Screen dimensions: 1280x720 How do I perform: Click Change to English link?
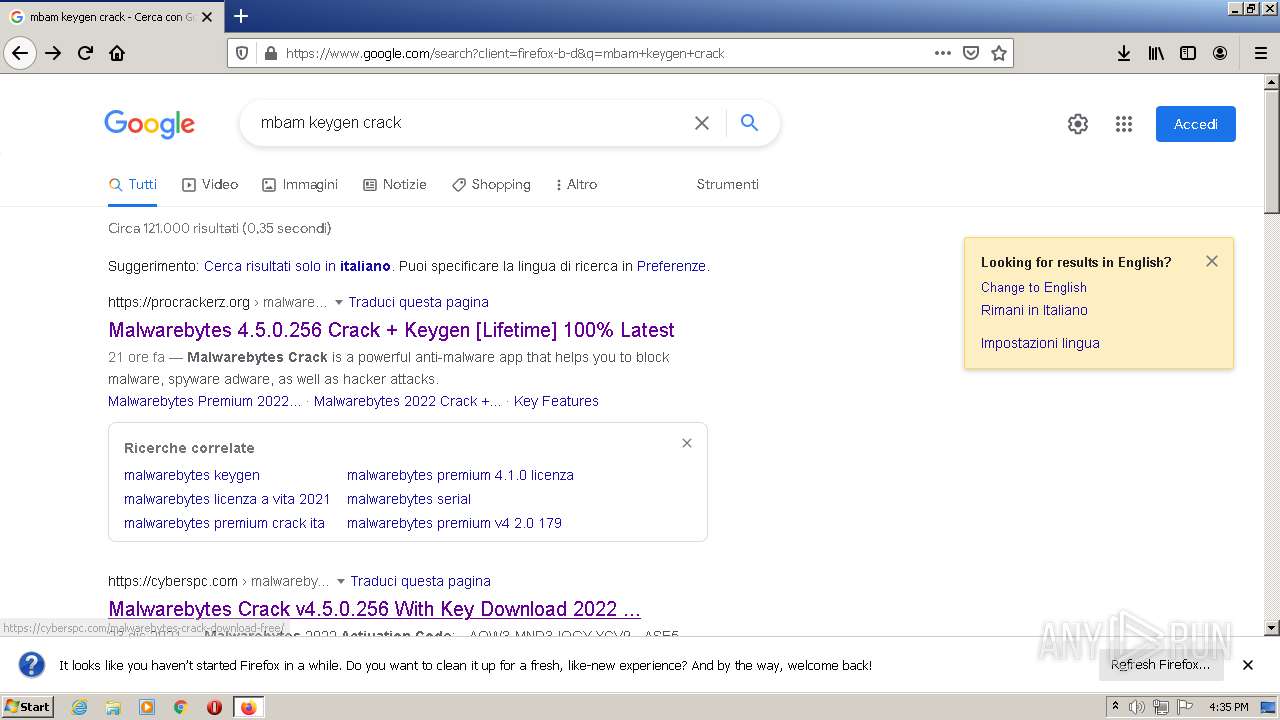(1033, 287)
